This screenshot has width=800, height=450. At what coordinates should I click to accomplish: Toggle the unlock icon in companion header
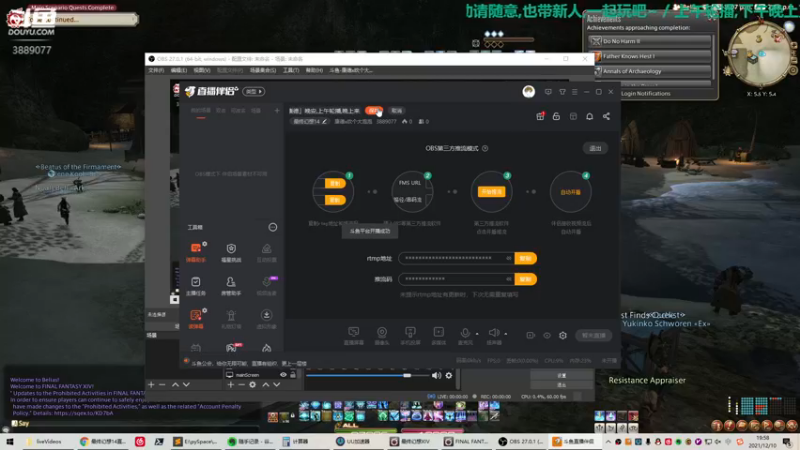[x=556, y=116]
